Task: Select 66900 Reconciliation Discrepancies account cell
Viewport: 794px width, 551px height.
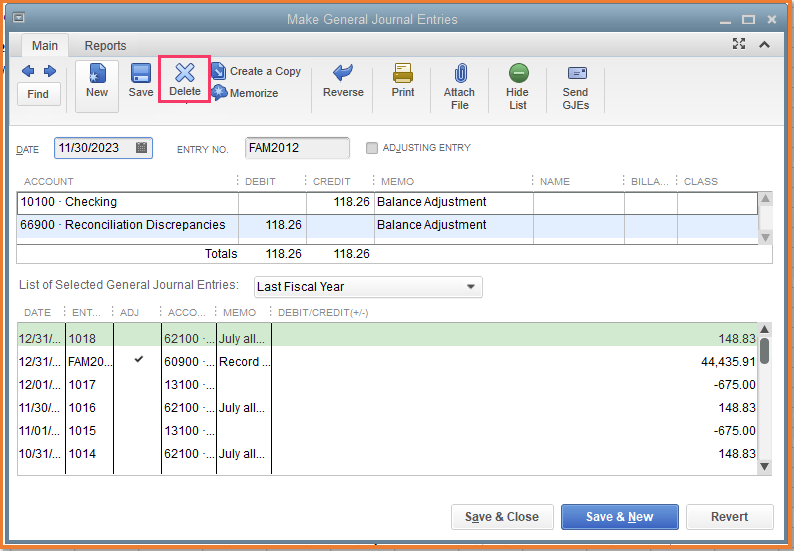Action: coord(128,225)
